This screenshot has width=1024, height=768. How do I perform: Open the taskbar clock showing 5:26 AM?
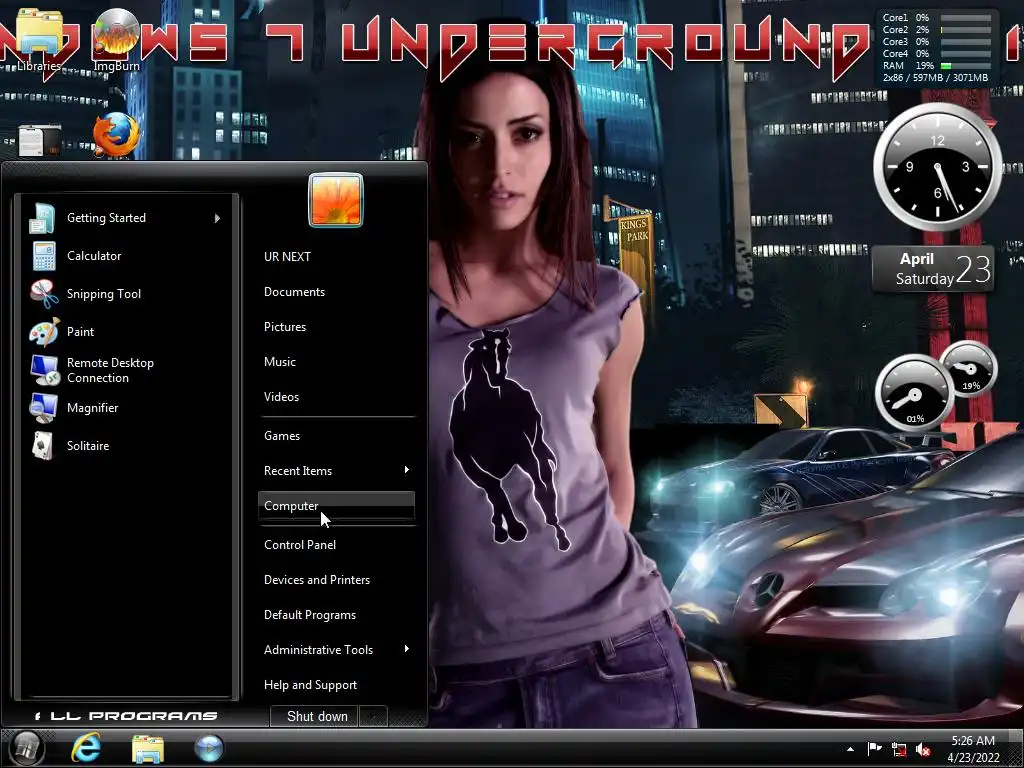[973, 749]
